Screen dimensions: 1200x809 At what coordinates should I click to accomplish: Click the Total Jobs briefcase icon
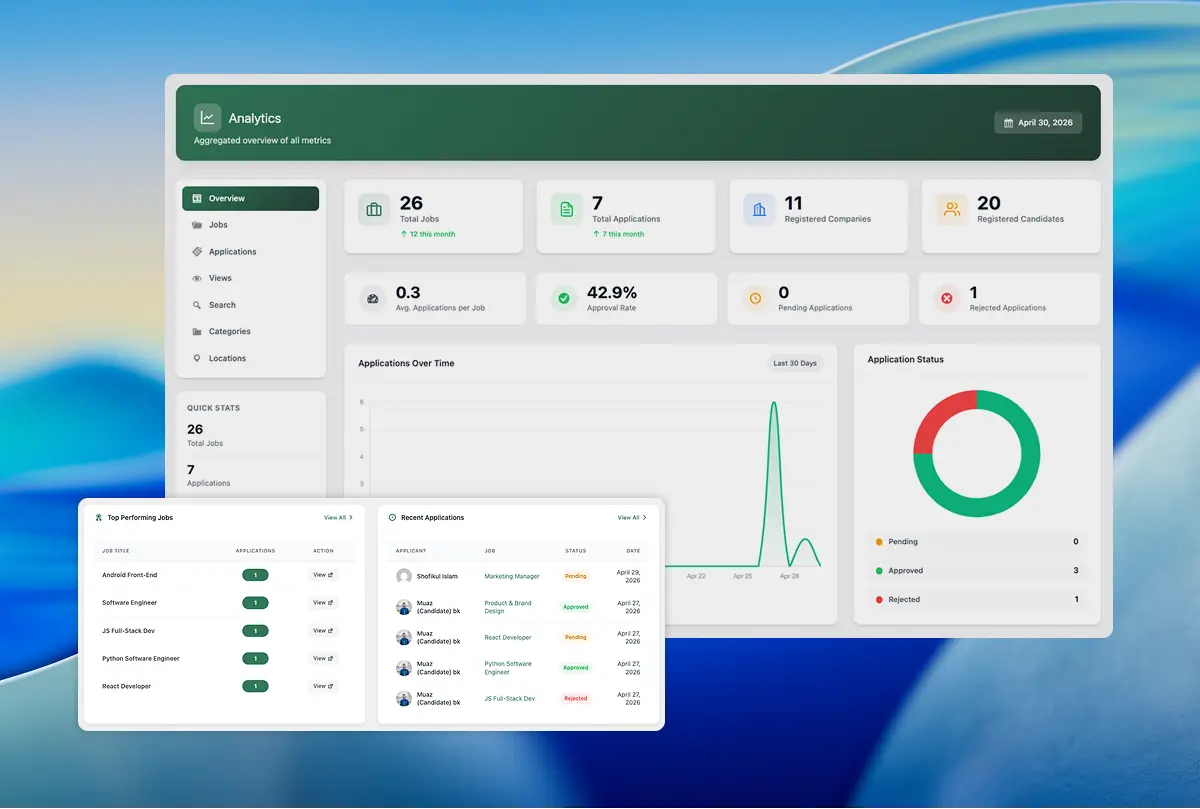[x=374, y=210]
